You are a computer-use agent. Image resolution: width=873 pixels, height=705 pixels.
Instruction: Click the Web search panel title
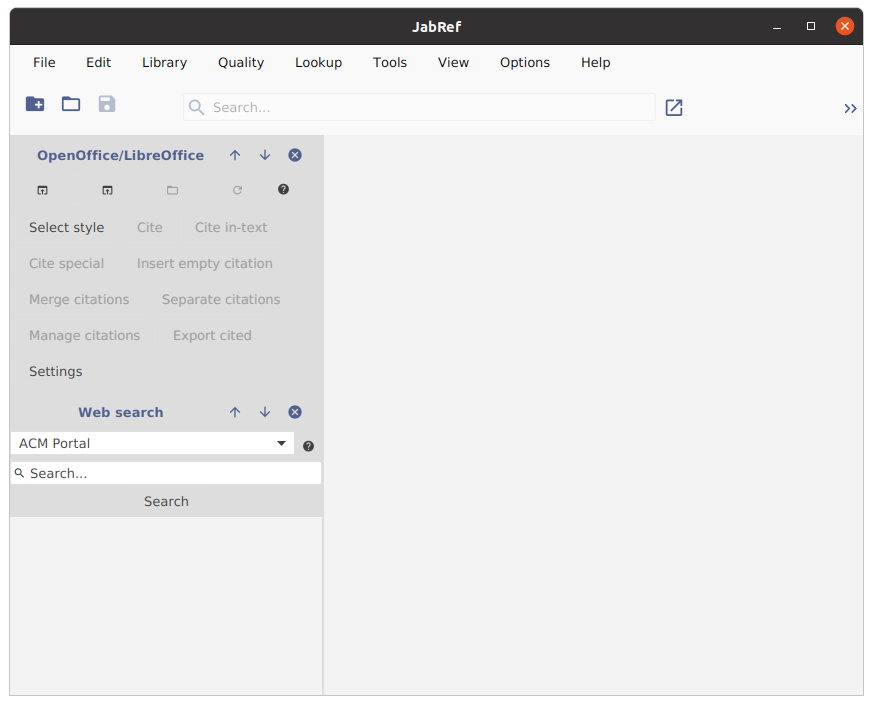point(121,413)
